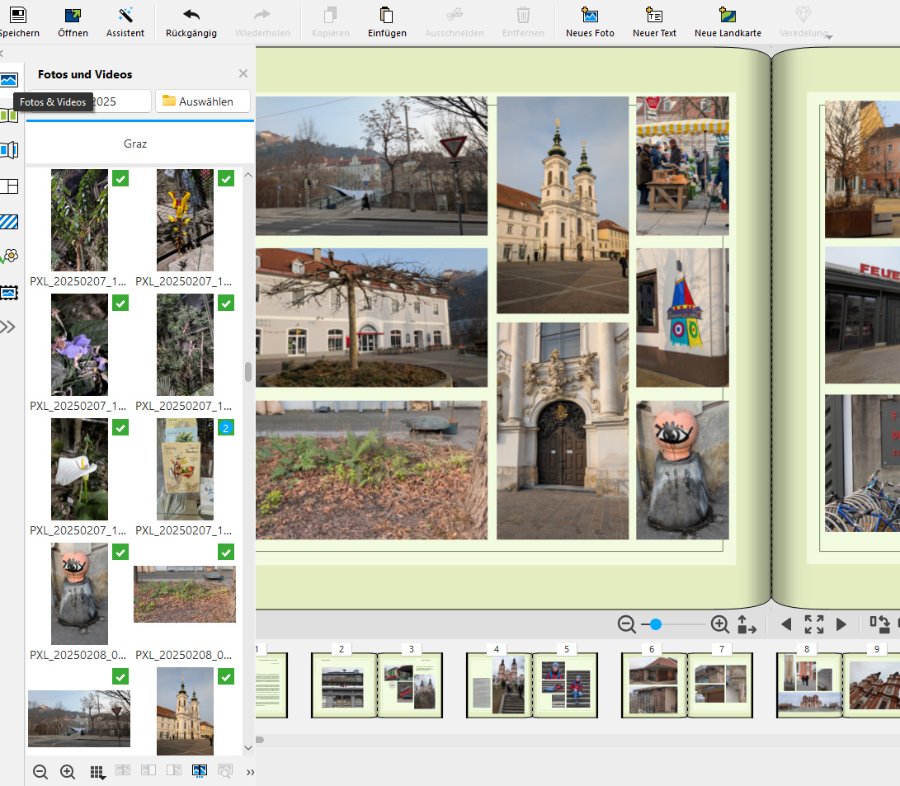This screenshot has width=900, height=786.
Task: Click the blue 2 badge on the postcard photo
Action: [226, 428]
